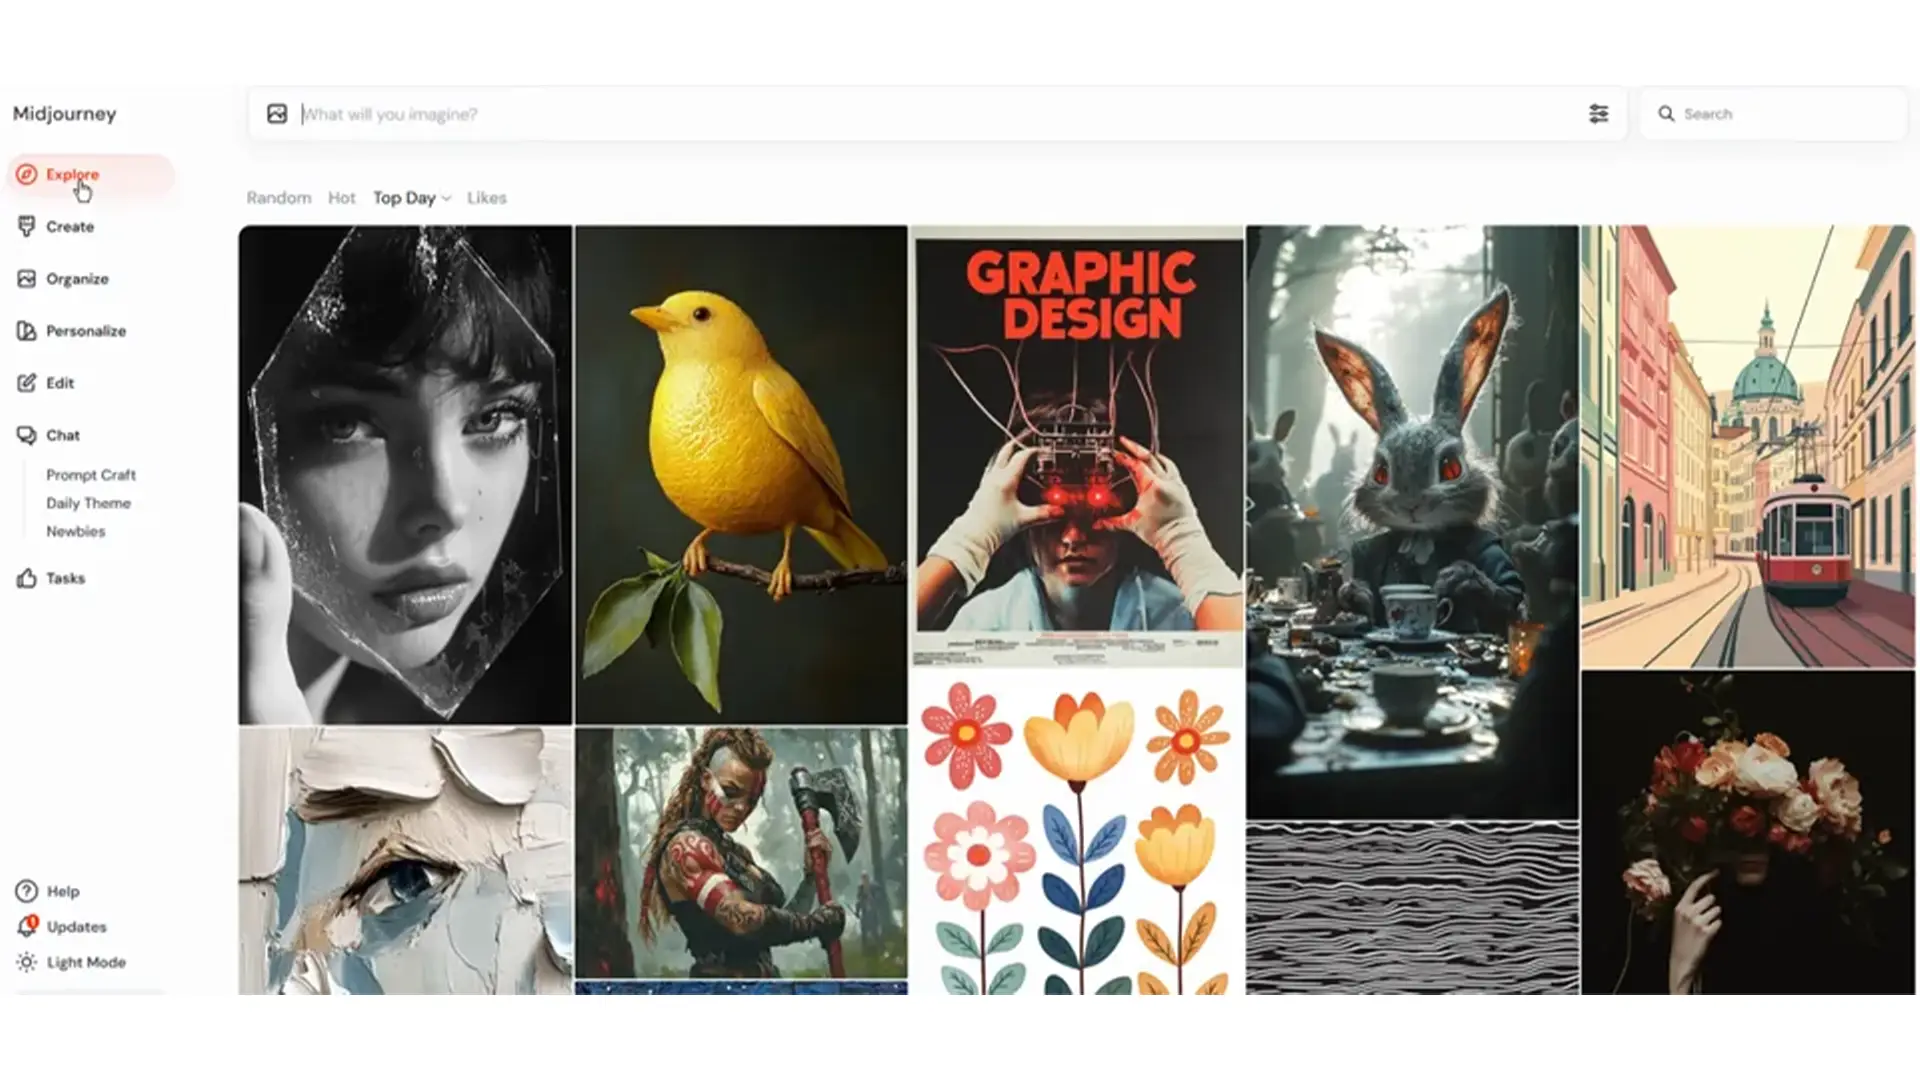Open the Top Day dropdown
Screen dimensions: 1920x1080
point(412,198)
